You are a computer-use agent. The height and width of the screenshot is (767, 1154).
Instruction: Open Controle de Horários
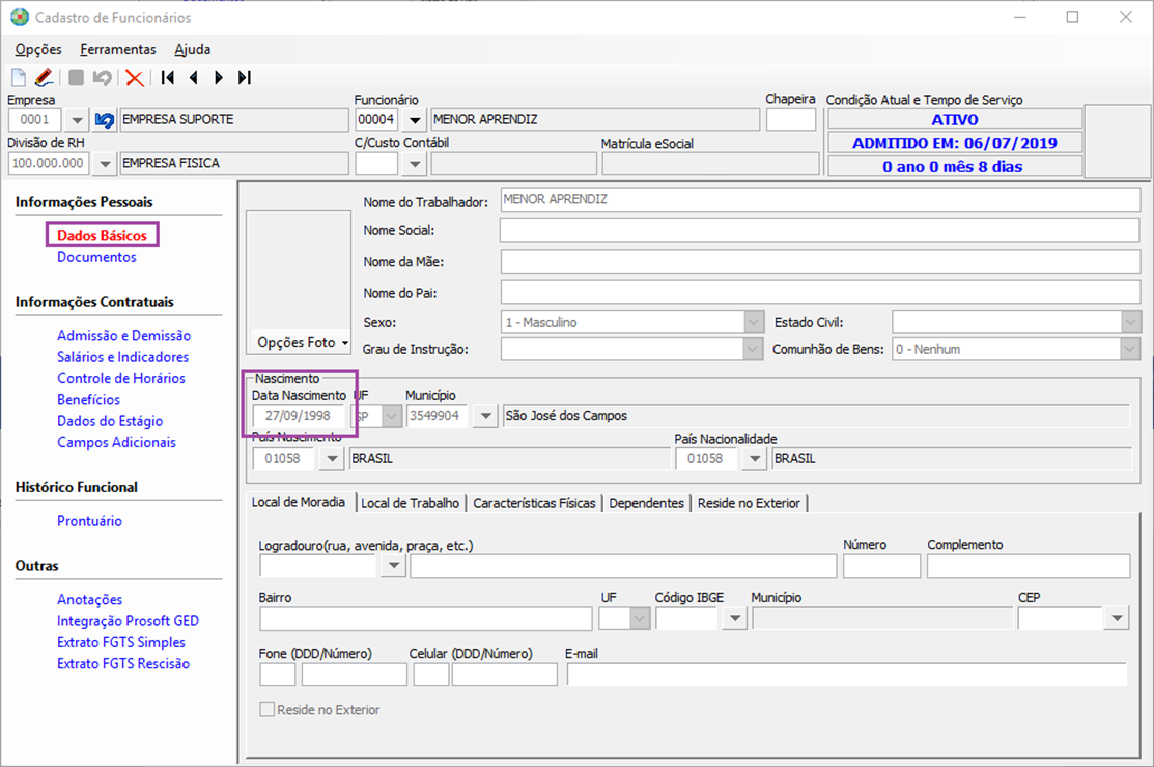[x=121, y=378]
